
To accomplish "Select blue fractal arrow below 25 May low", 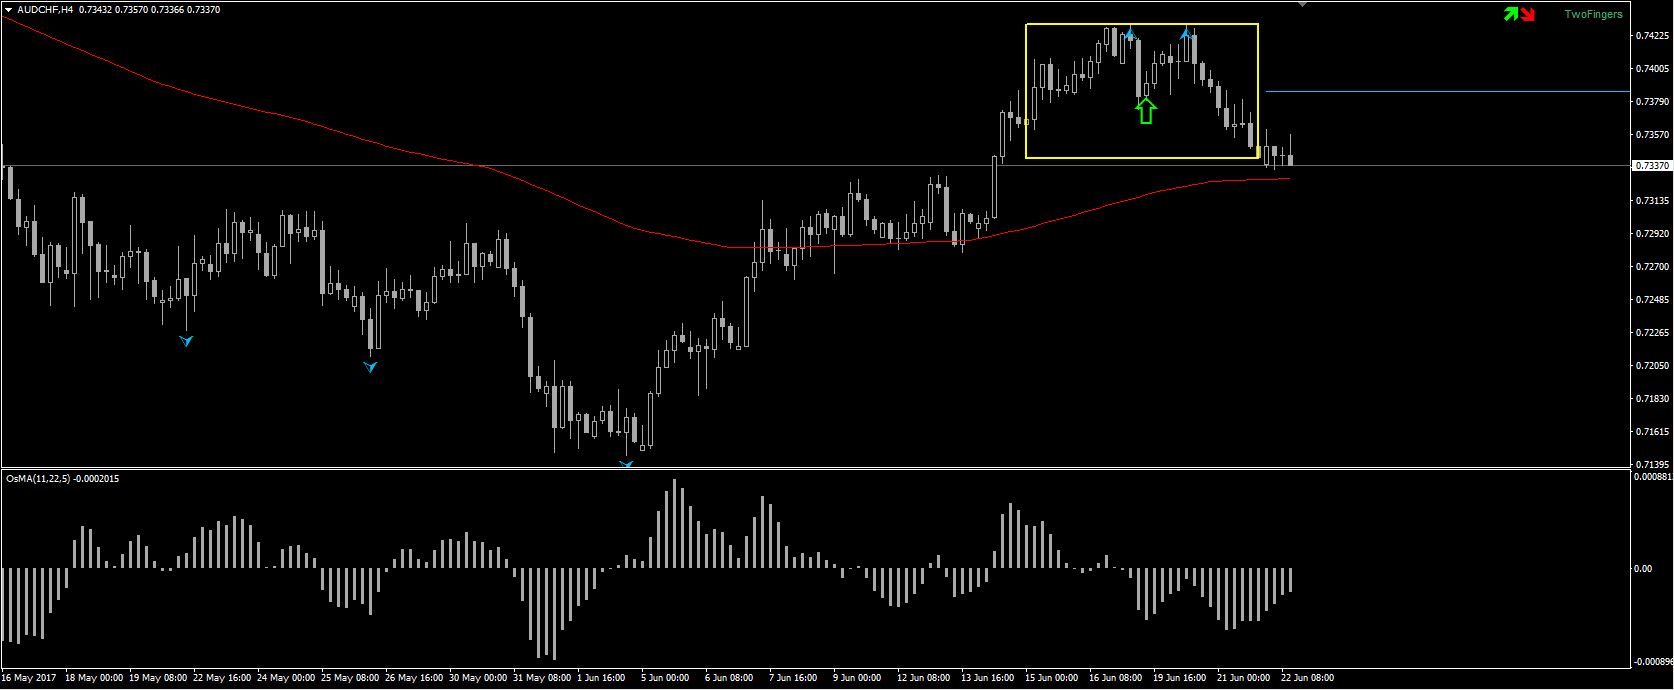I will click(370, 367).
